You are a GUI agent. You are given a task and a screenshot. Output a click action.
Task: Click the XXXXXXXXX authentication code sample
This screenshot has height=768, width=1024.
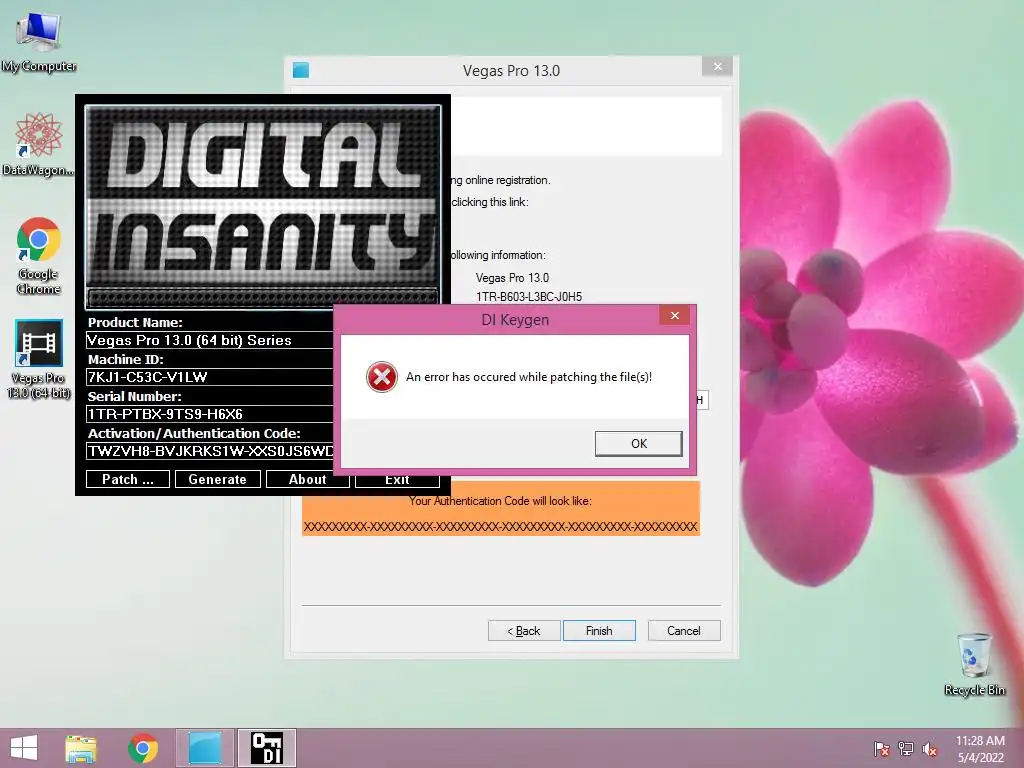[x=500, y=526]
